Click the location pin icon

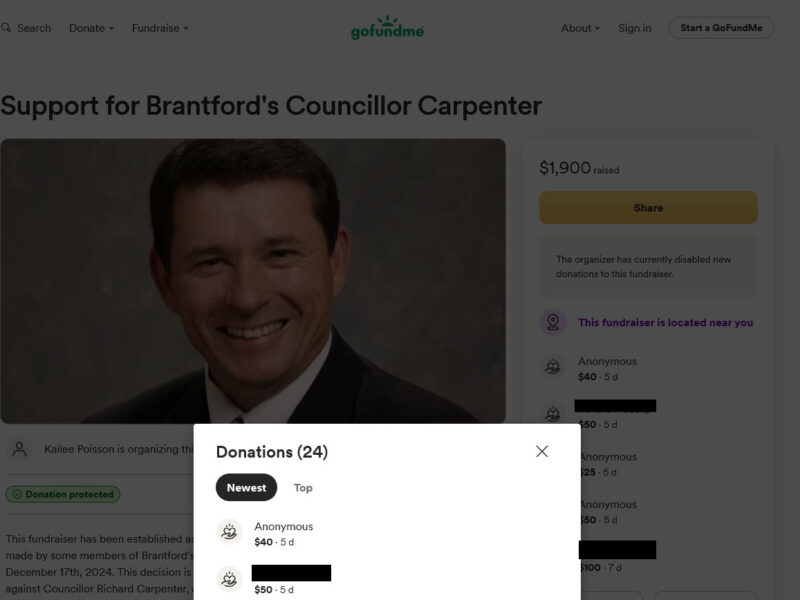tap(553, 322)
